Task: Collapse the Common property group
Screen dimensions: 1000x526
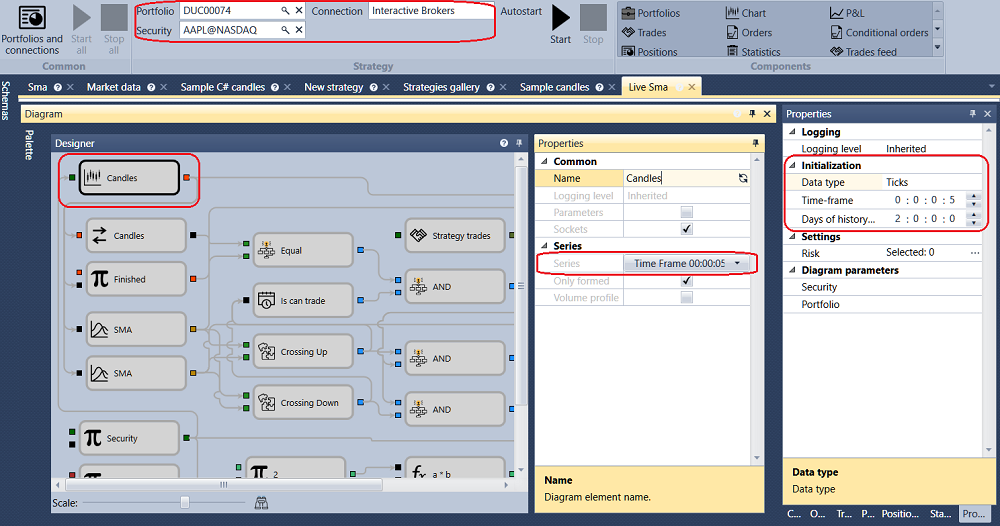Action: (545, 161)
